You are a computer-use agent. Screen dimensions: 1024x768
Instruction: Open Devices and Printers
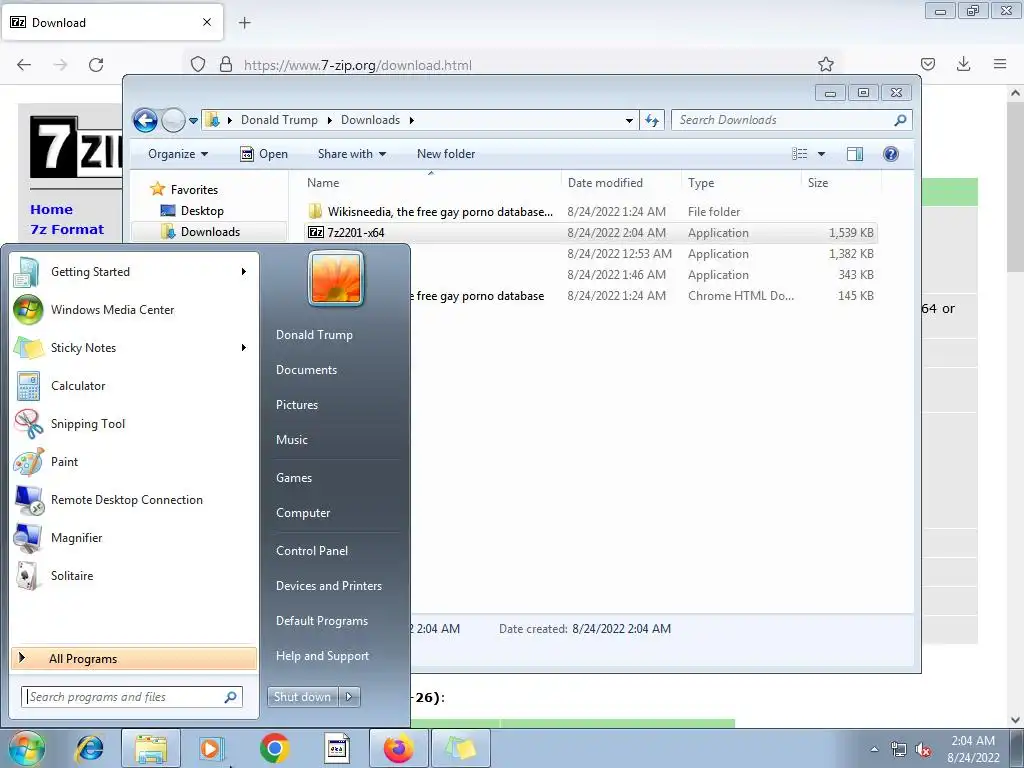click(x=328, y=586)
